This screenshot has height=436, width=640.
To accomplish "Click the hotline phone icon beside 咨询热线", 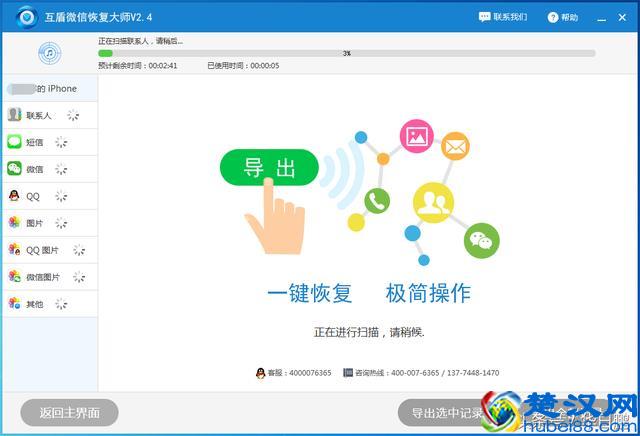I will 348,372.
